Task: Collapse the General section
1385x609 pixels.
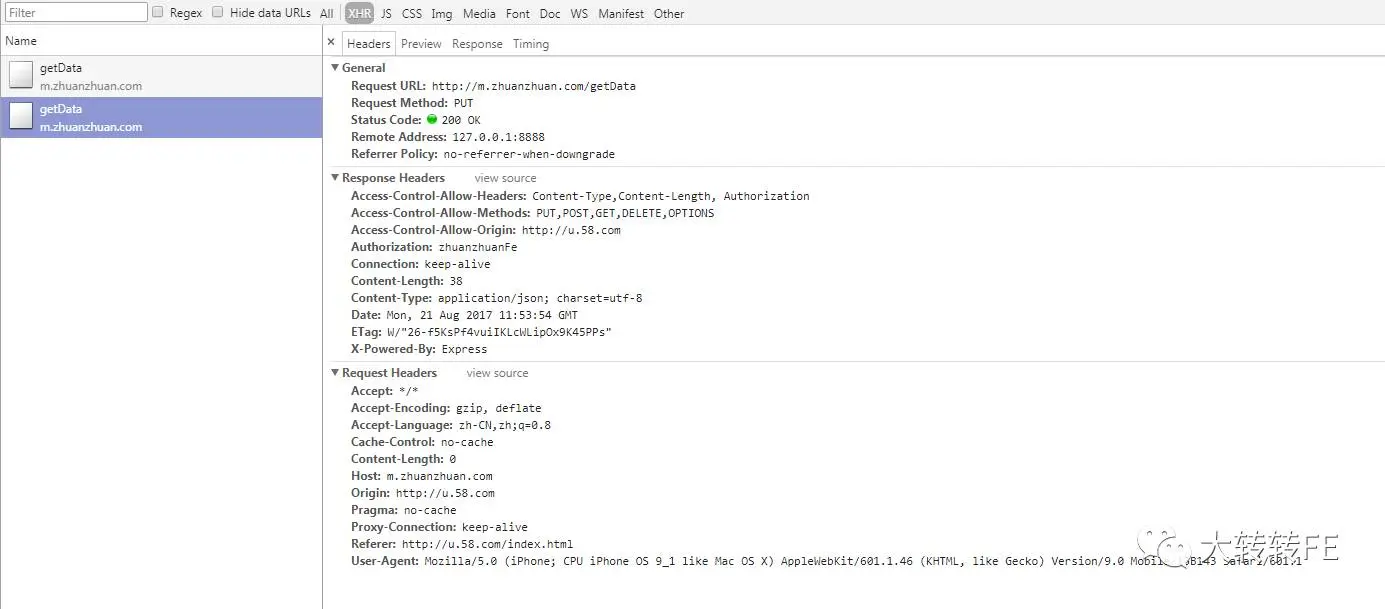Action: (335, 68)
